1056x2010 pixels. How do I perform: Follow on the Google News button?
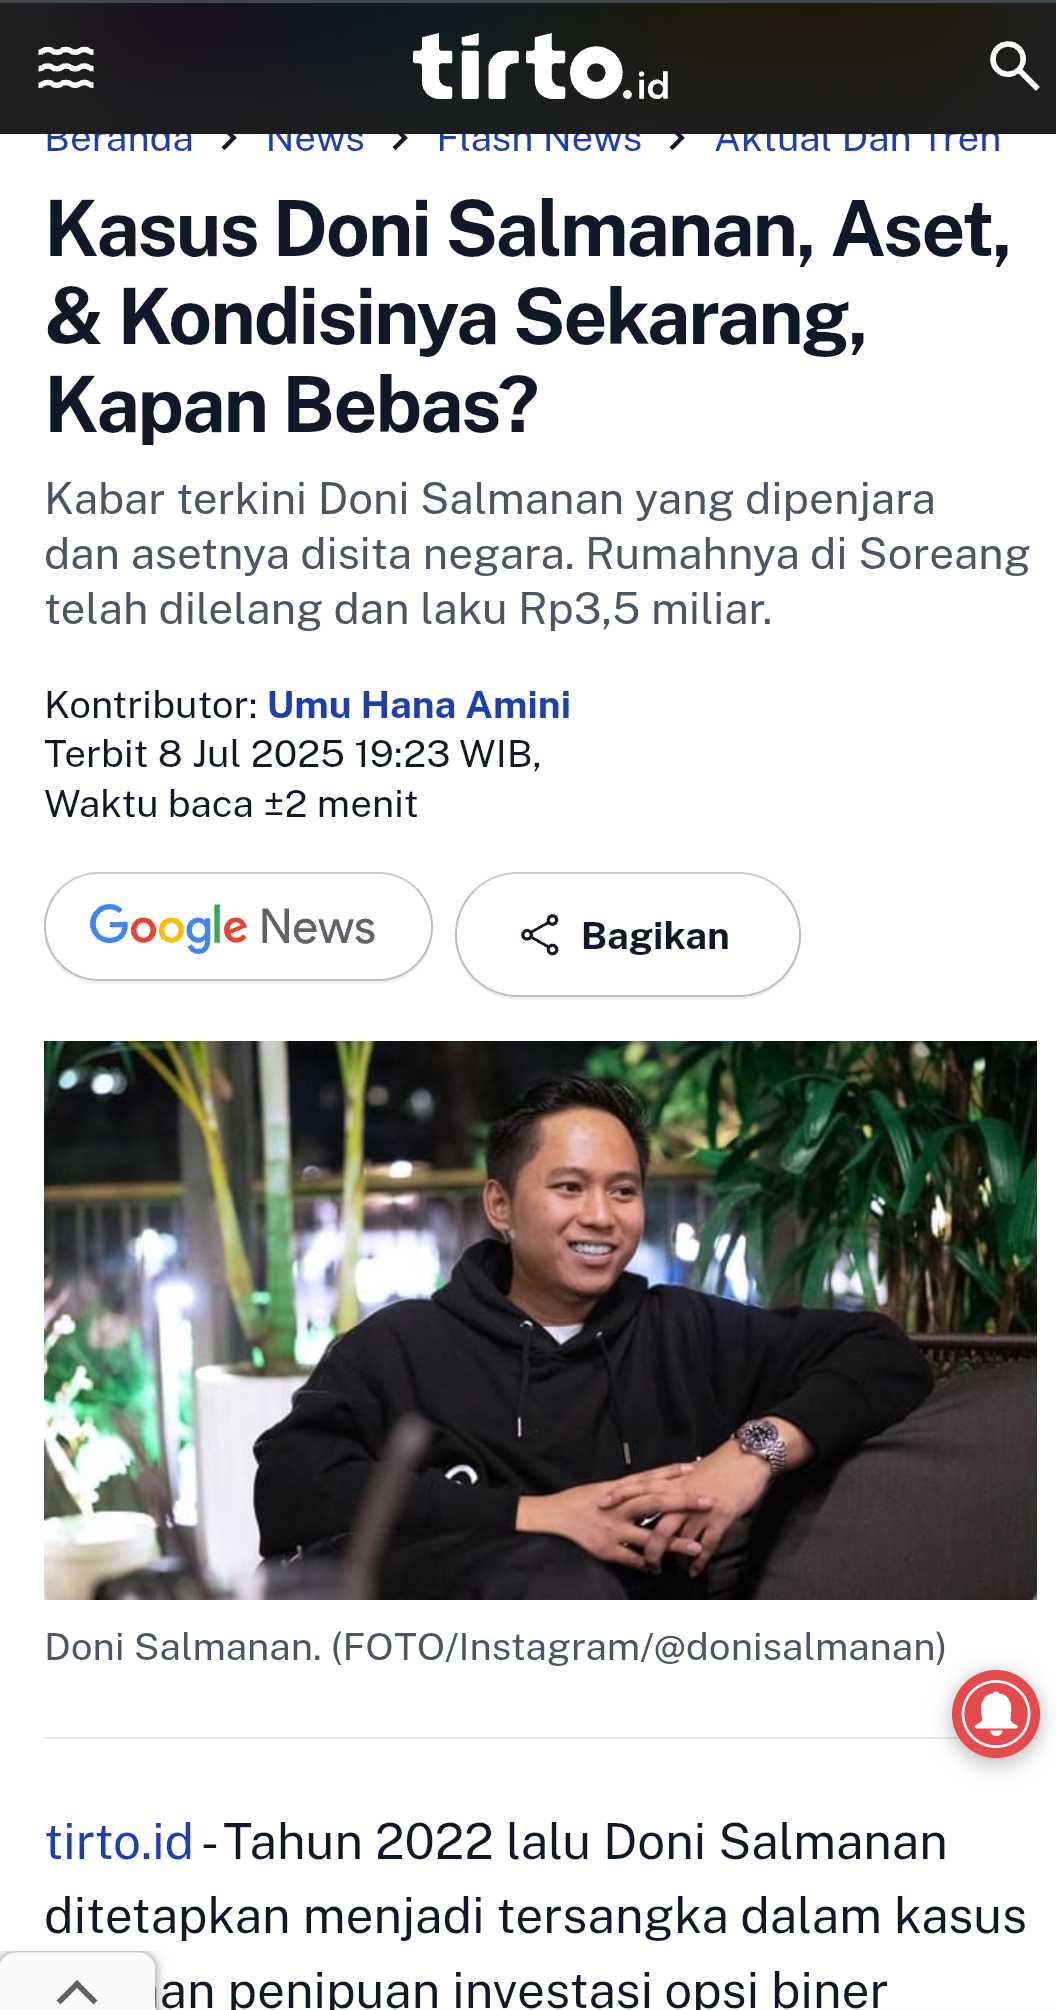(x=238, y=926)
